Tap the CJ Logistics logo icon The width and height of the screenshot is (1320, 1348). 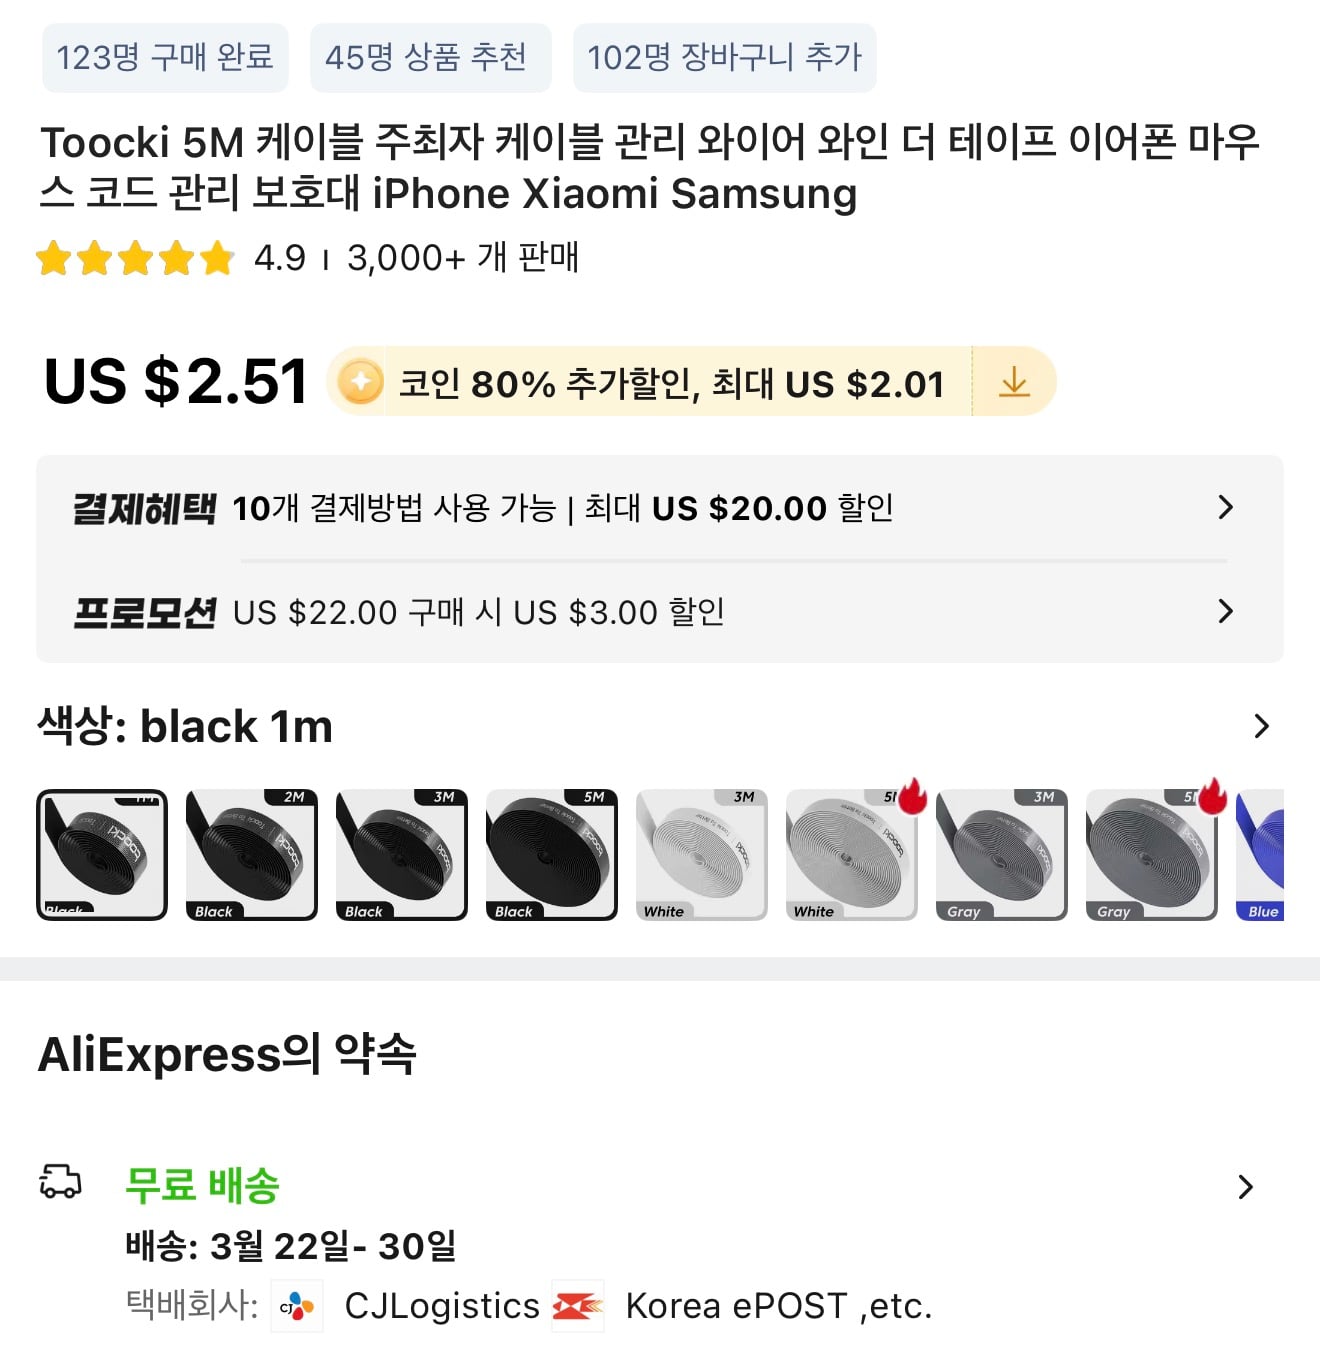point(297,1306)
